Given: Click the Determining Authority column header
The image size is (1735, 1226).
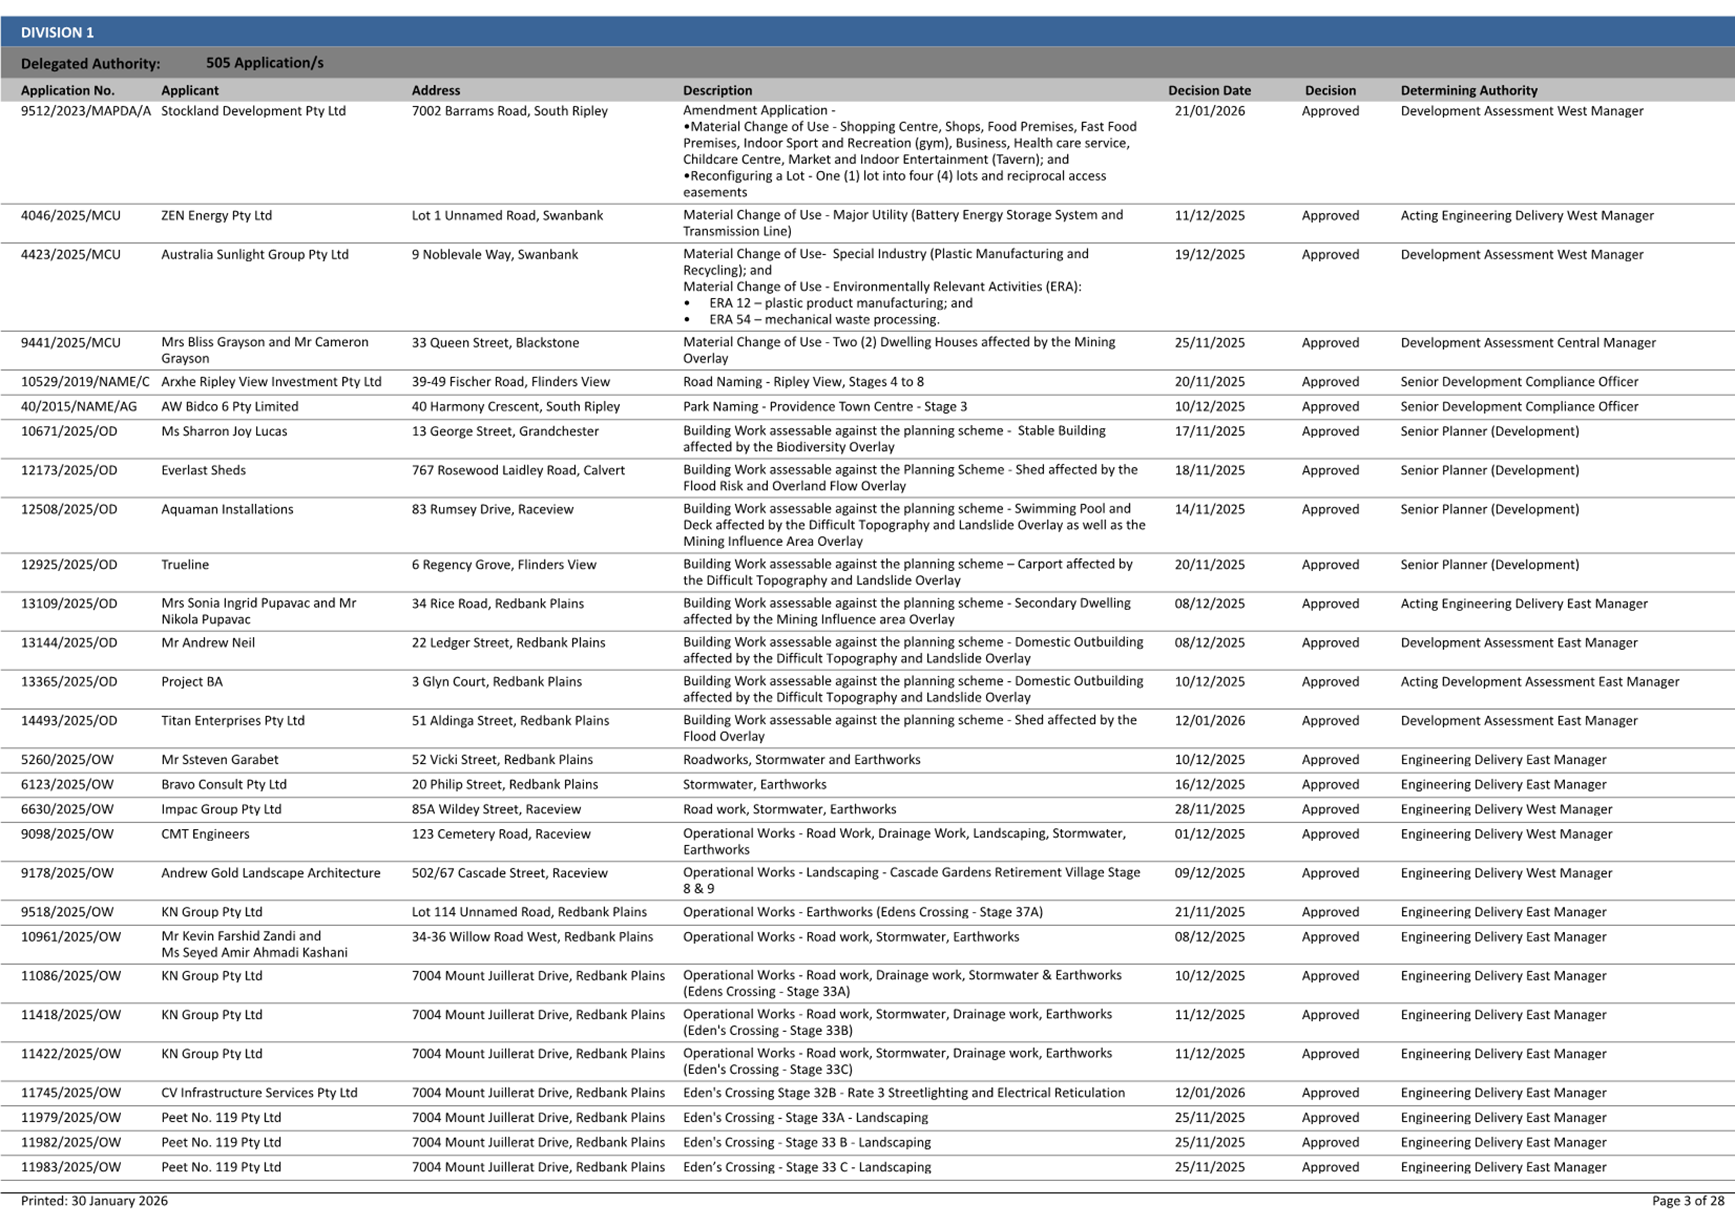Looking at the screenshot, I should click(x=1468, y=90).
